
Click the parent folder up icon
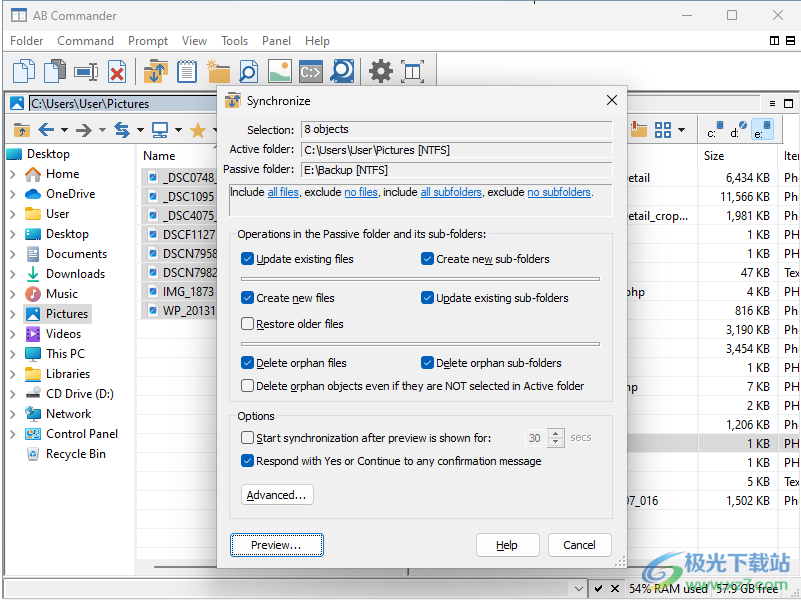pos(21,130)
